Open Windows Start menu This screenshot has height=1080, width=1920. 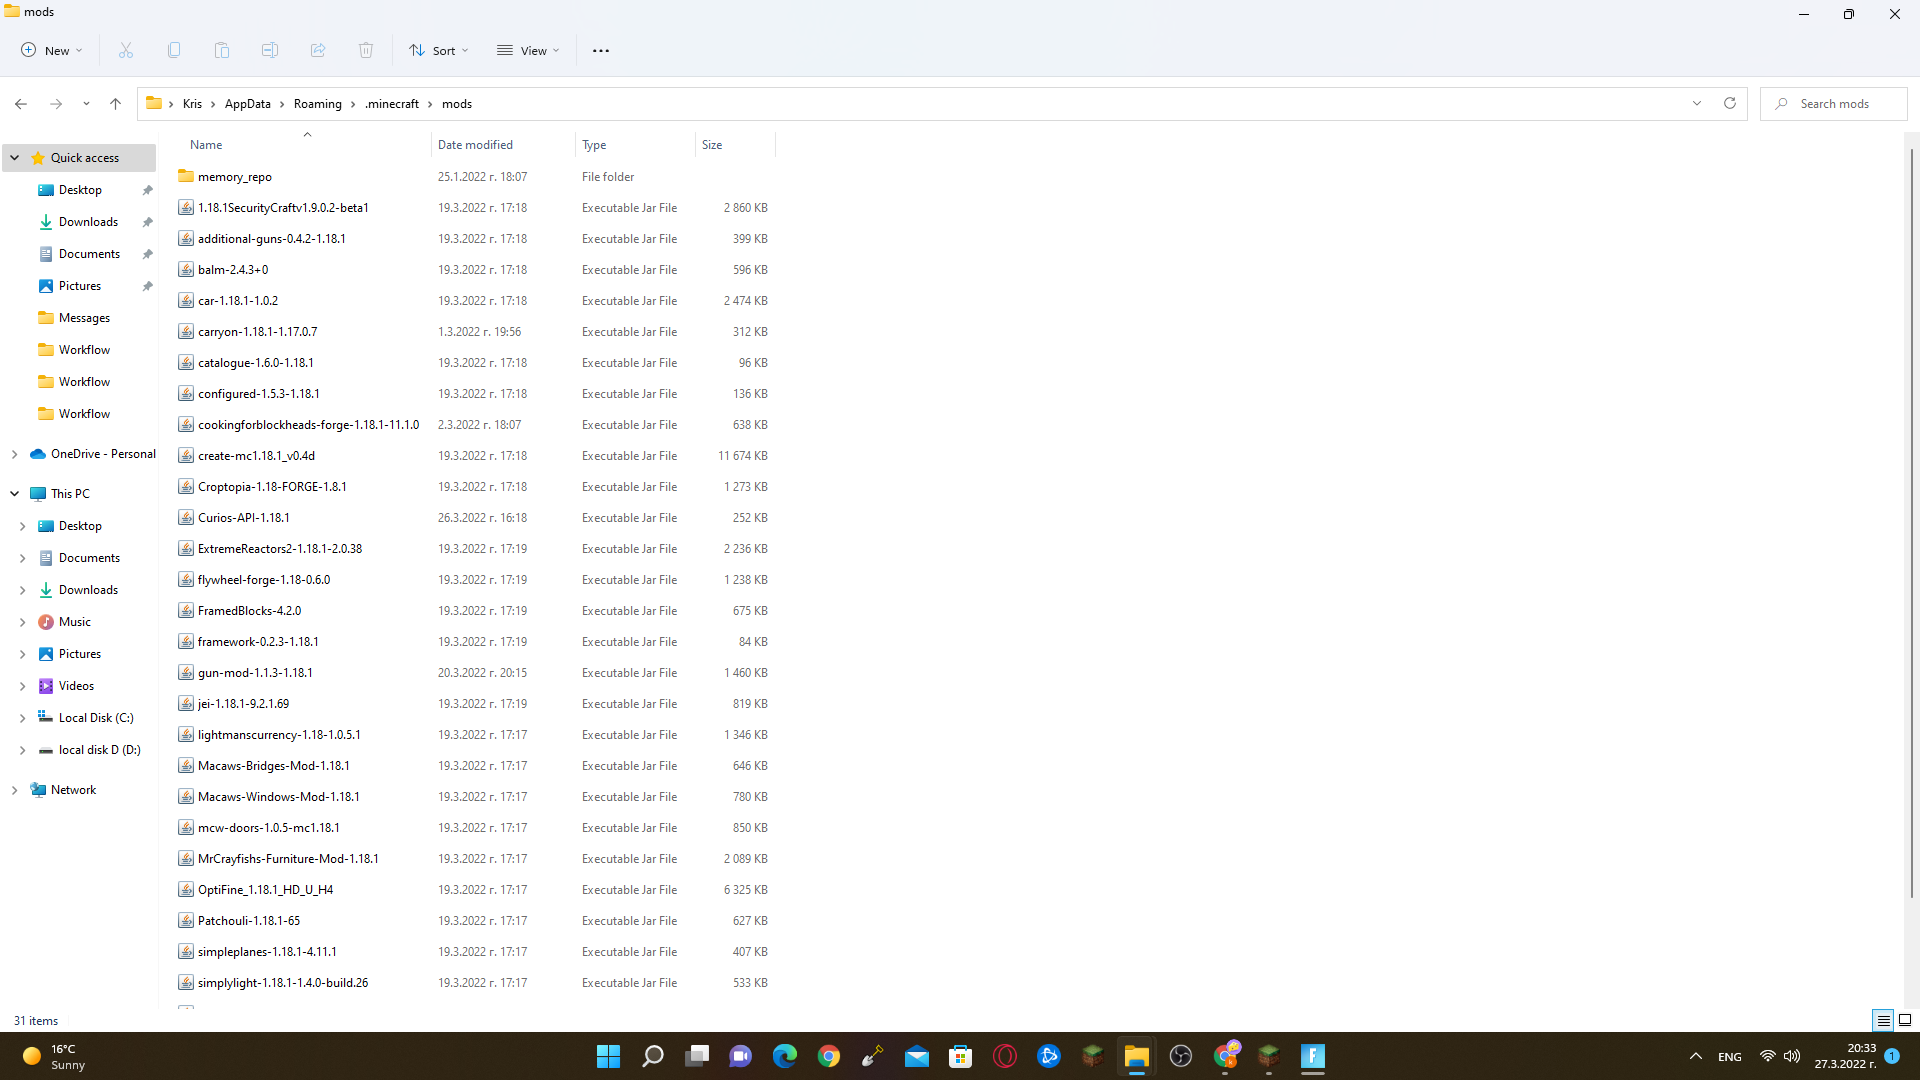tap(608, 1056)
